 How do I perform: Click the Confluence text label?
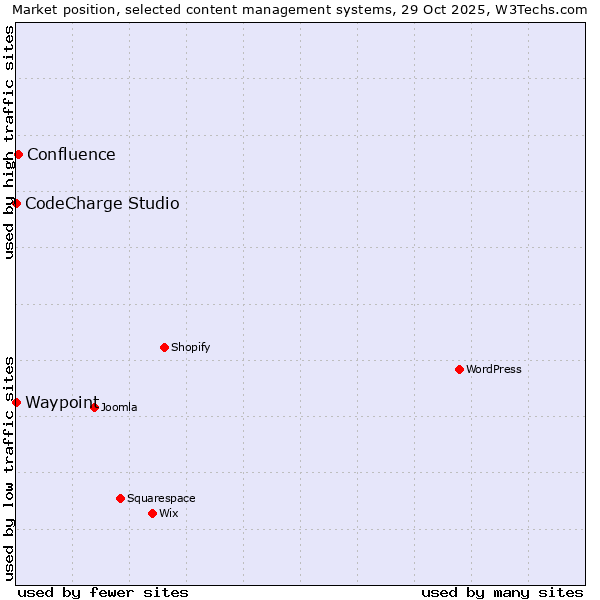71,154
